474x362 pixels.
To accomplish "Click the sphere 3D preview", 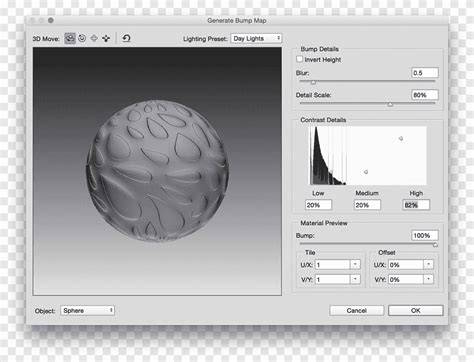I will point(157,171).
